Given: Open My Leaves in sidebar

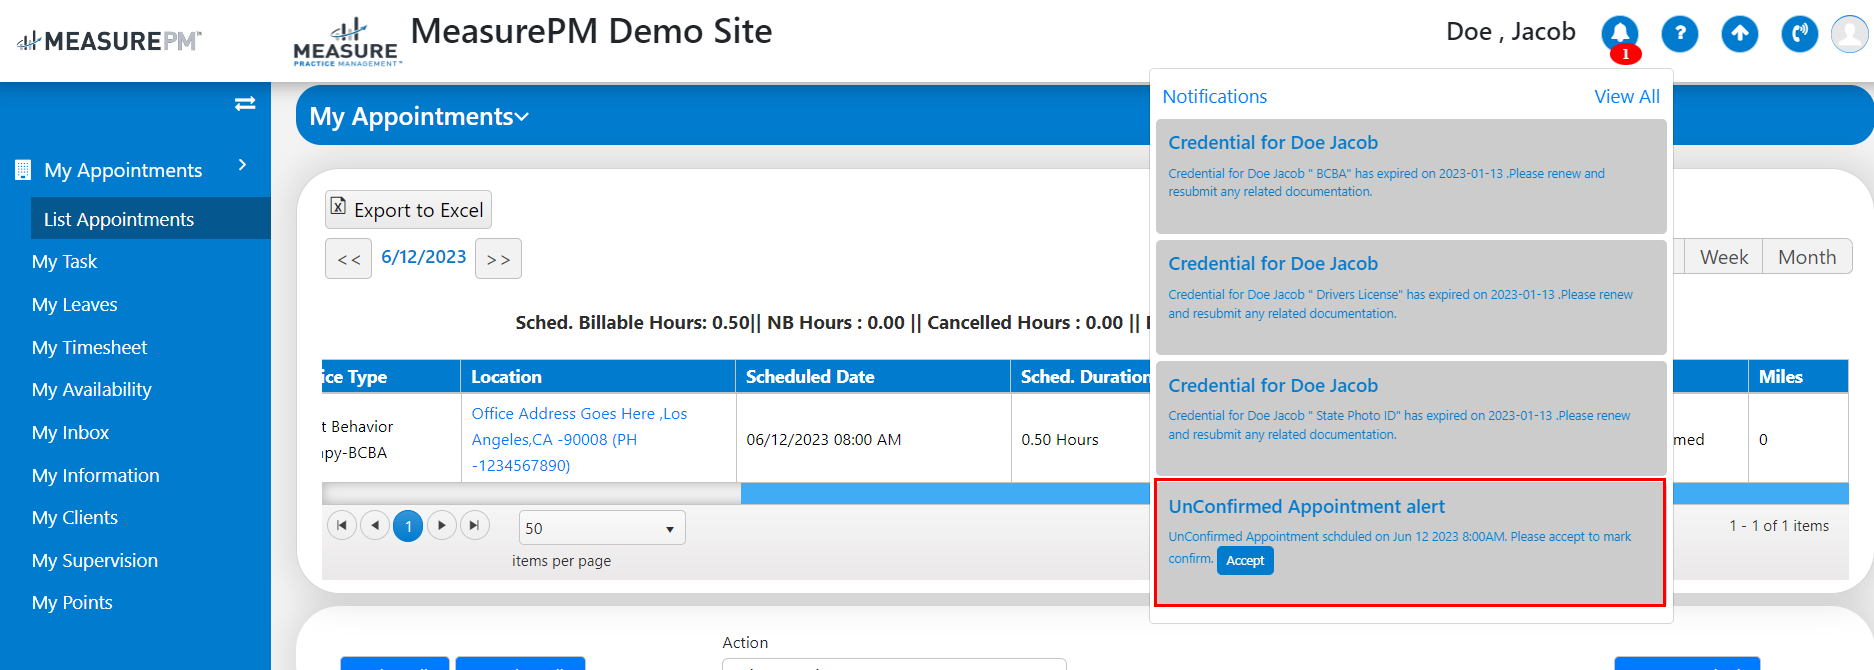Looking at the screenshot, I should coord(74,304).
